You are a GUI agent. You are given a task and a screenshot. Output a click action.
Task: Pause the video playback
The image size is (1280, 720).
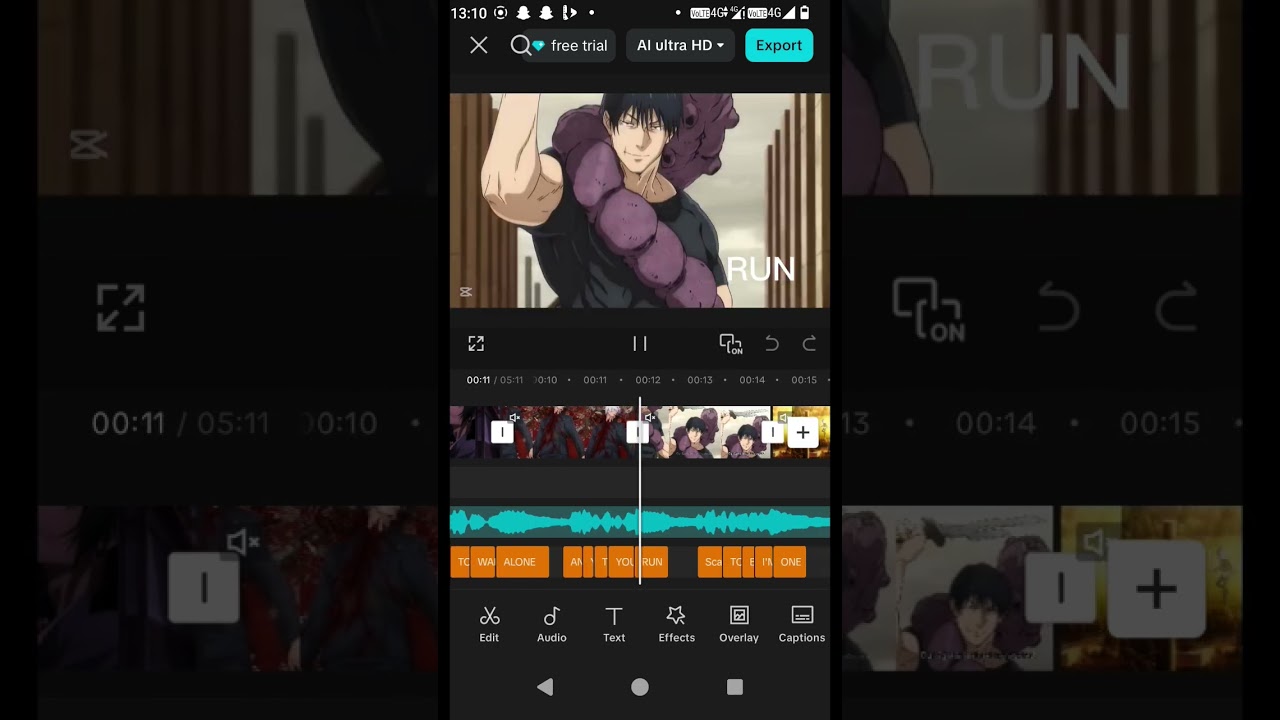pos(640,344)
